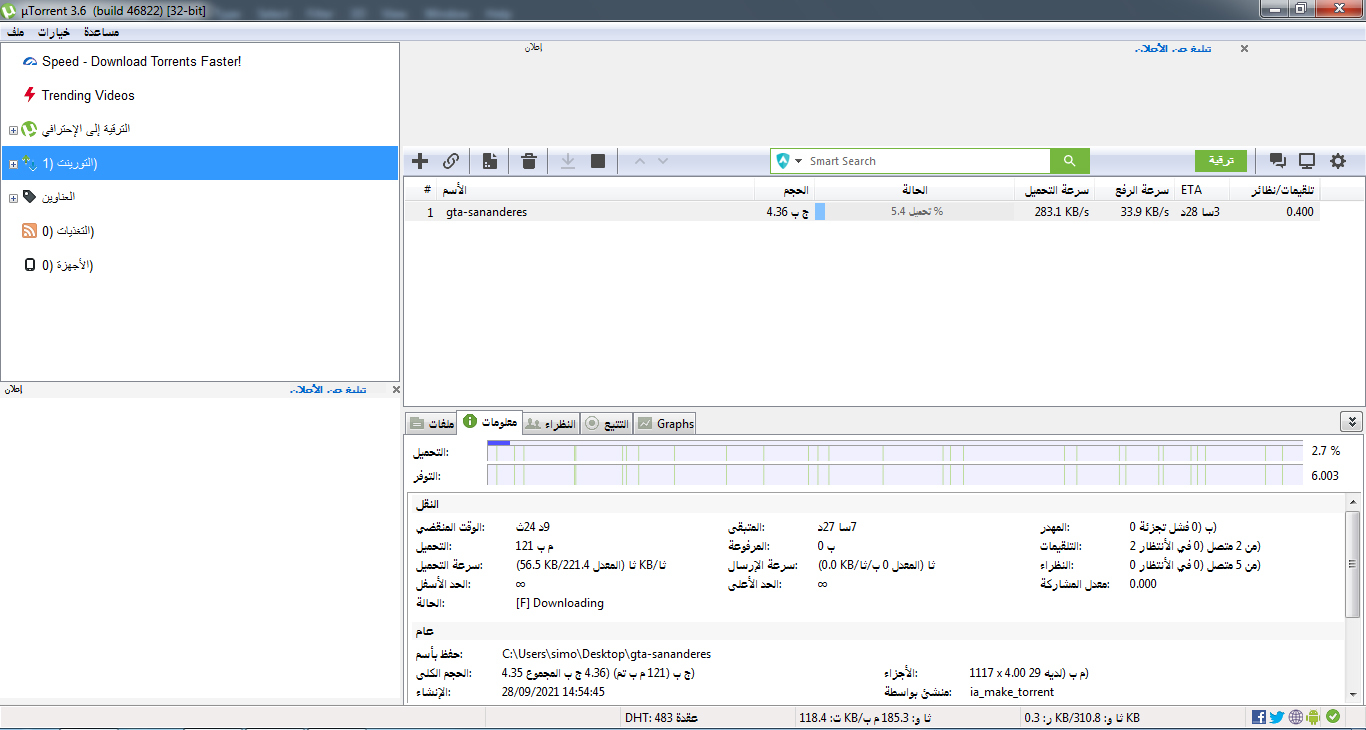Collapse the detail pane with double-chevron button

pyautogui.click(x=1351, y=422)
